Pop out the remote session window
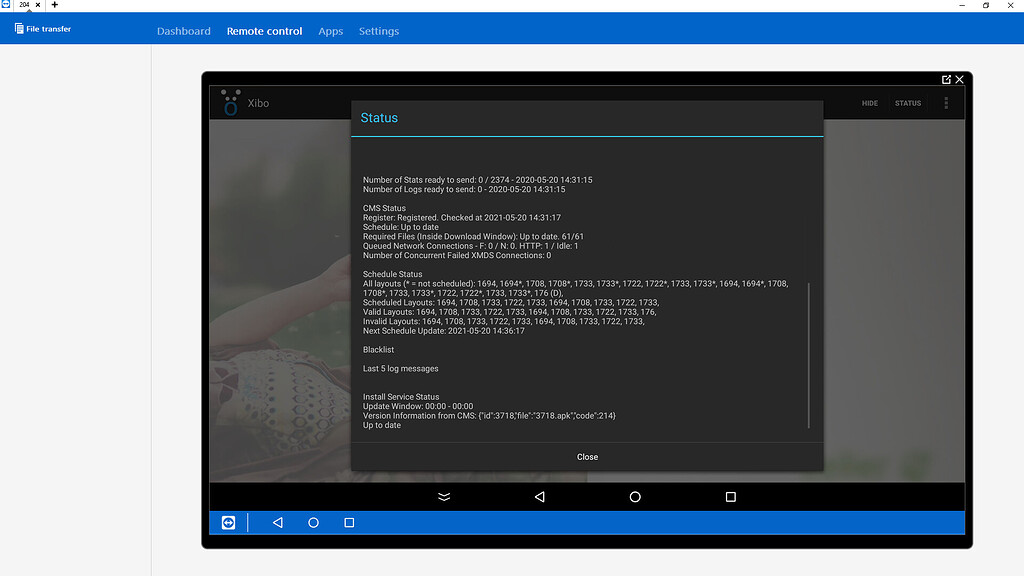This screenshot has width=1024, height=576. [944, 79]
